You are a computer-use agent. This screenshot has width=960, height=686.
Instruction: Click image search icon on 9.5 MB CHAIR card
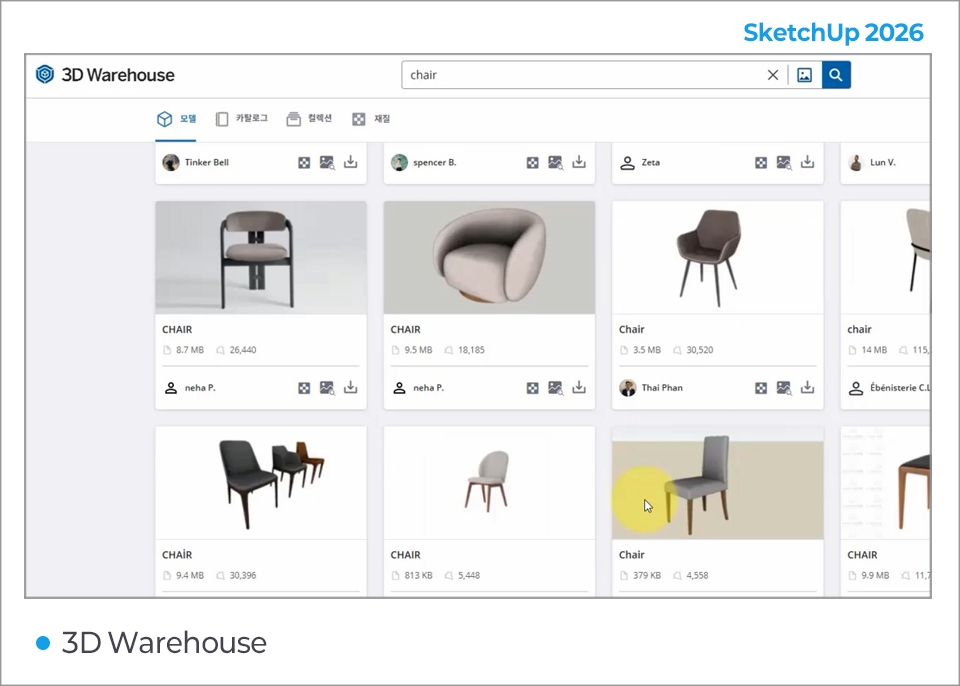pyautogui.click(x=555, y=388)
